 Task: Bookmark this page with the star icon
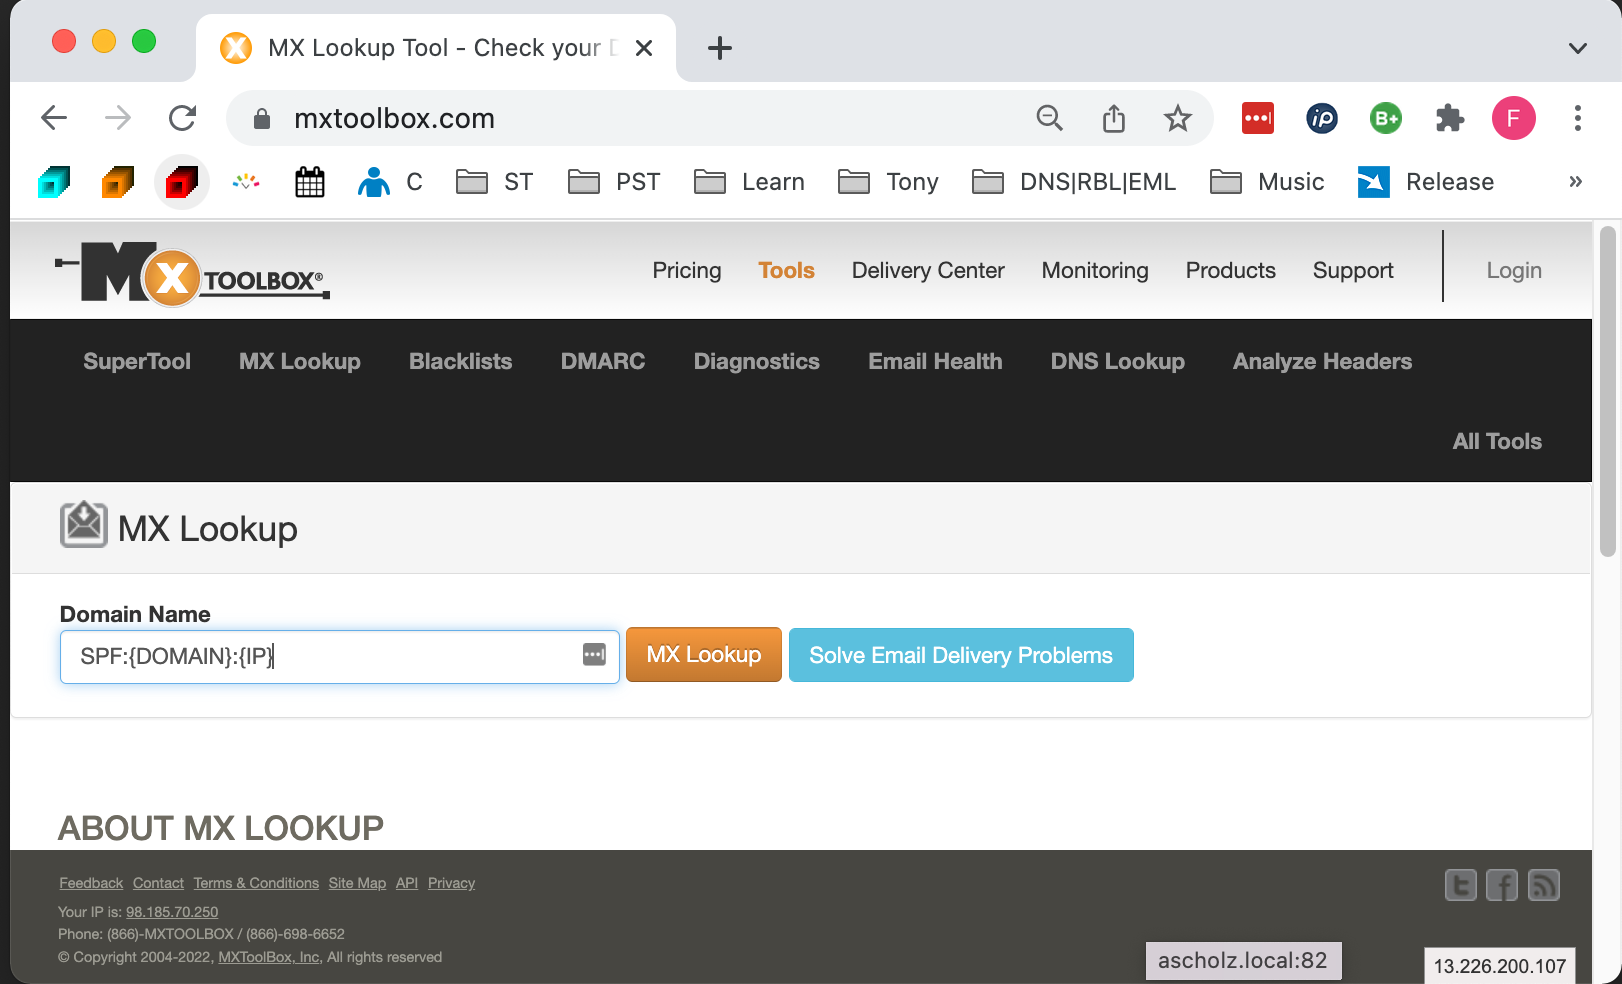click(x=1177, y=119)
